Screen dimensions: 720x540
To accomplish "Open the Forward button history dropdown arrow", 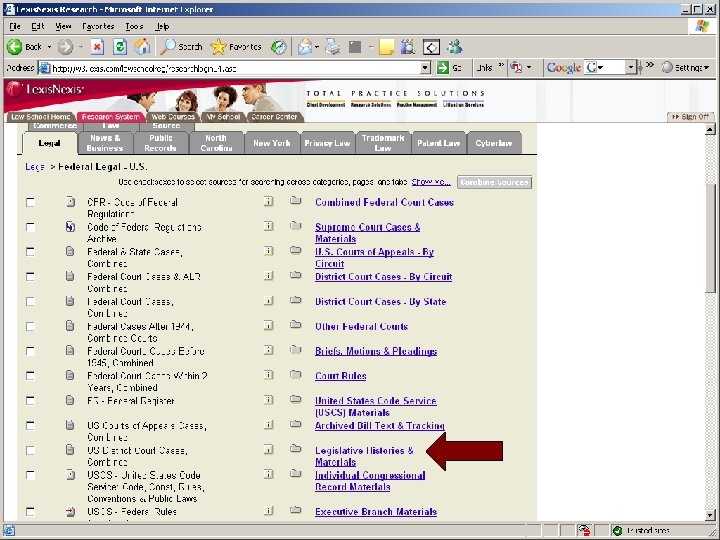I will pyautogui.click(x=80, y=47).
